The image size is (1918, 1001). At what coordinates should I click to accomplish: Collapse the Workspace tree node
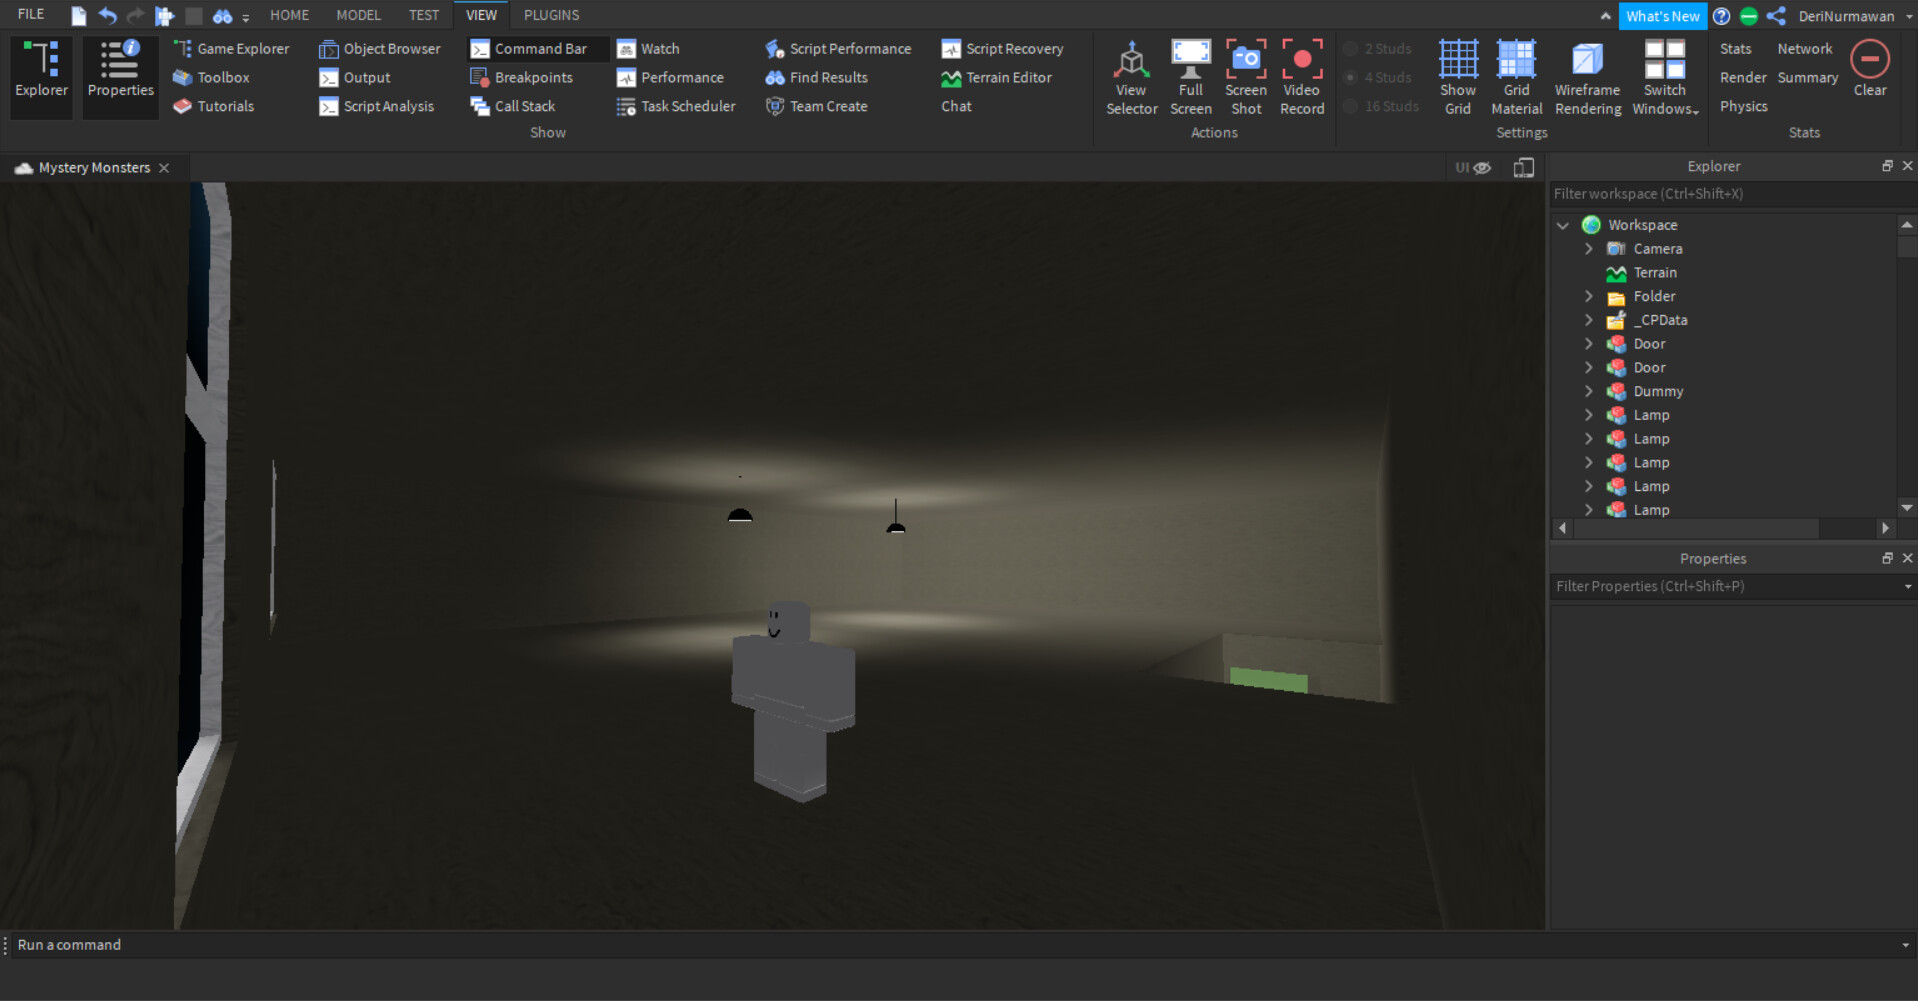coord(1563,226)
